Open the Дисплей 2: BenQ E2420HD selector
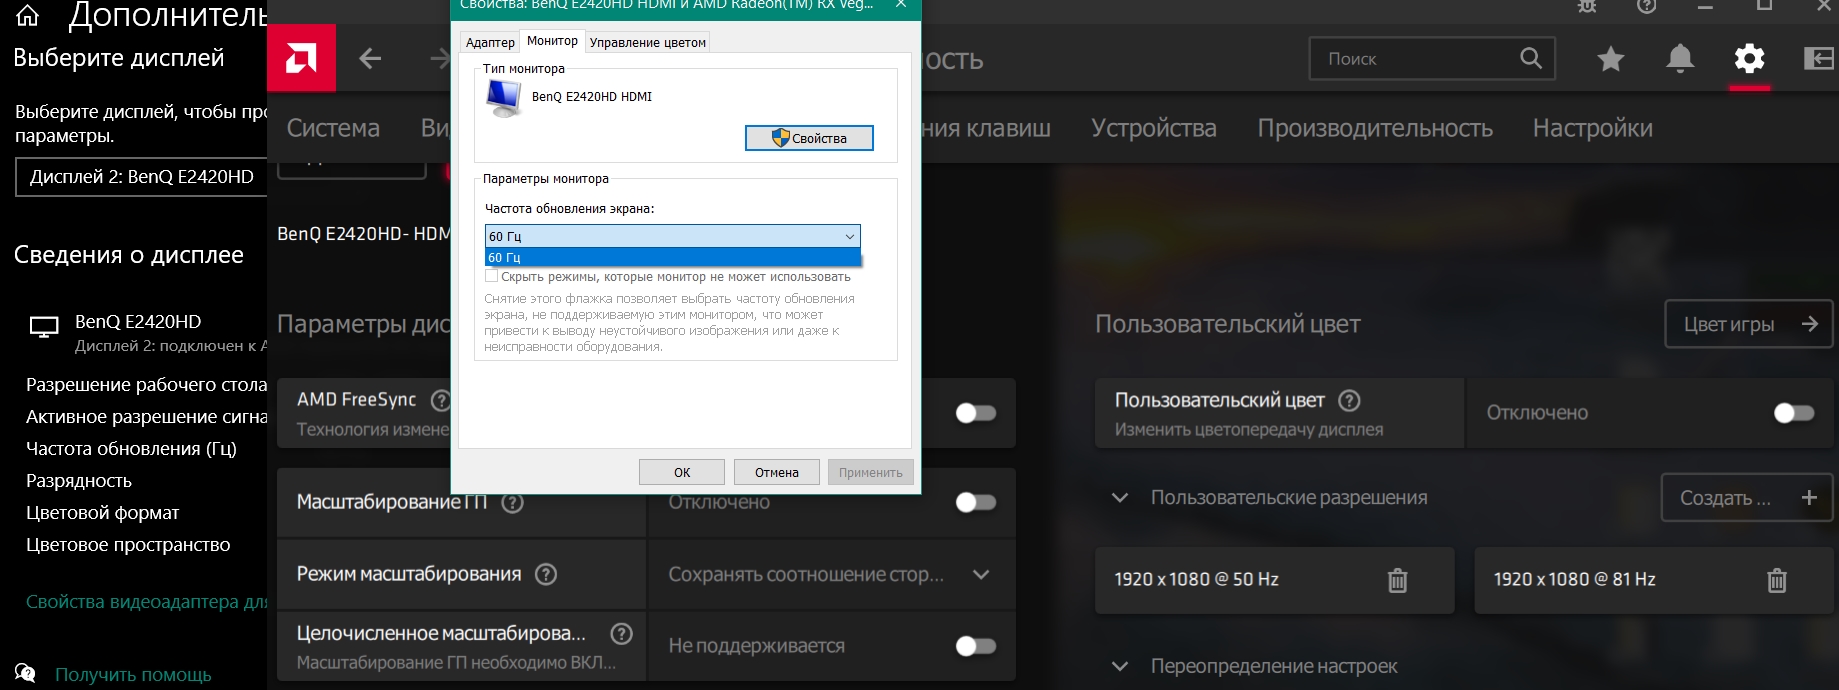The image size is (1839, 690). pyautogui.click(x=141, y=177)
